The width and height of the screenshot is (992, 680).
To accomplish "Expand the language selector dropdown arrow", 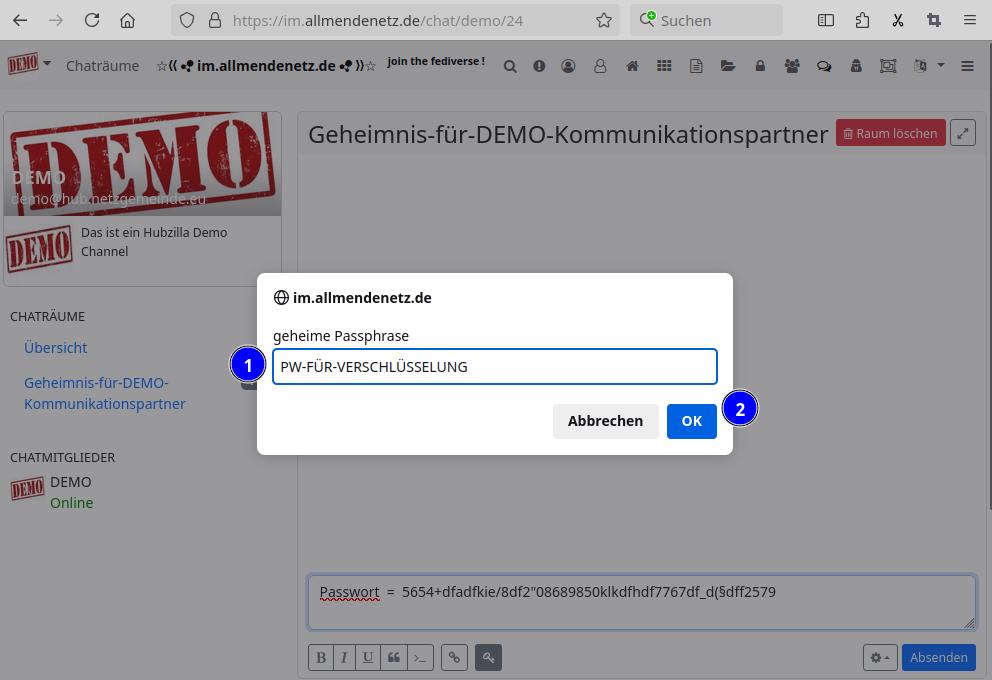I will tap(940, 66).
